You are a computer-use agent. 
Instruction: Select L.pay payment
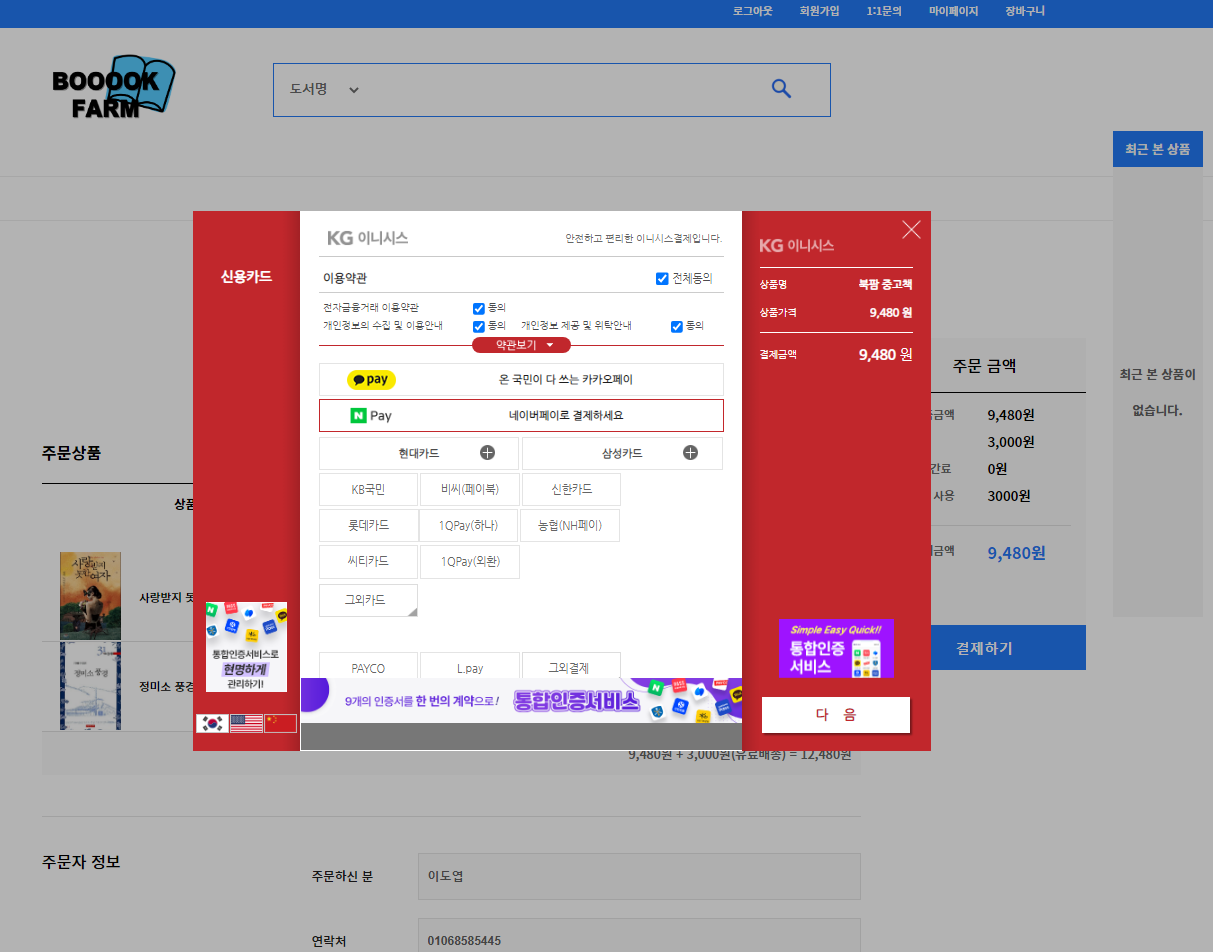coord(469,668)
